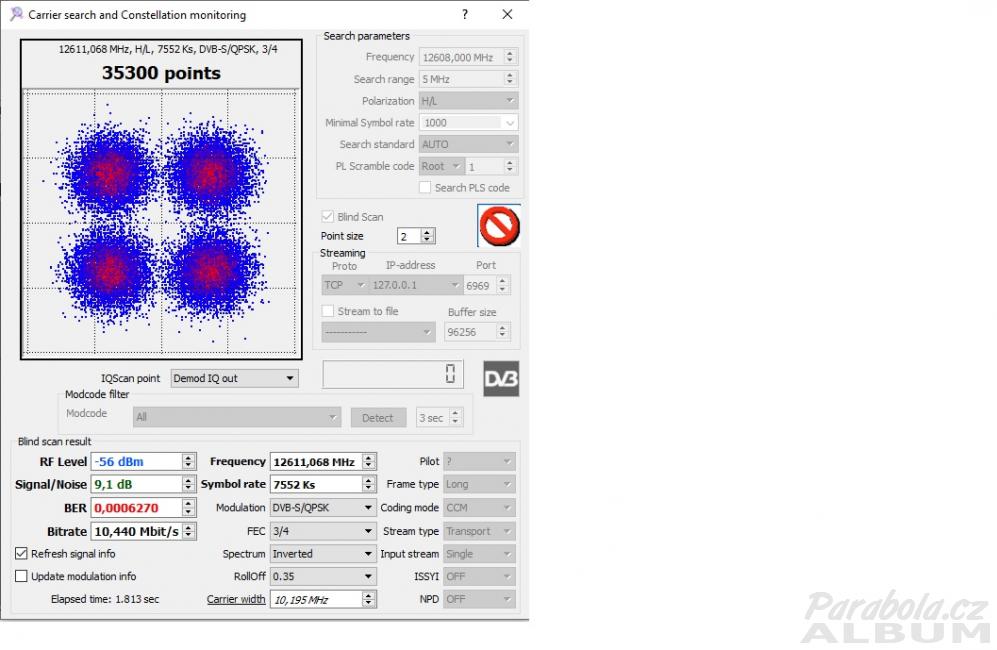Open the IQScan point dropdown
Image resolution: width=997 pixels, height=650 pixels.
click(x=234, y=378)
